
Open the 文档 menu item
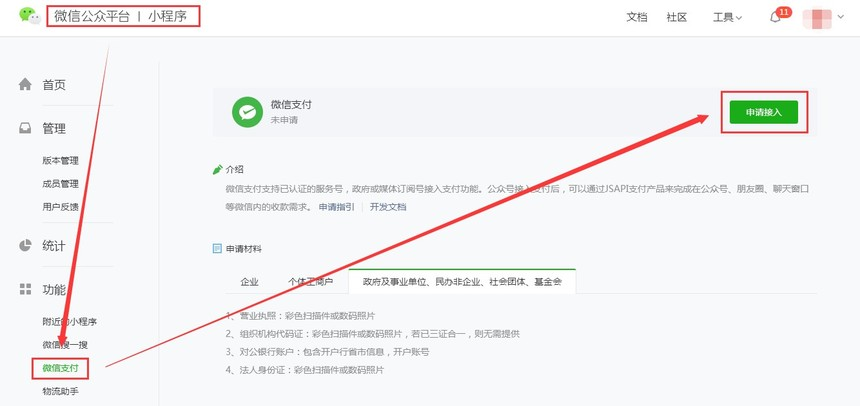(637, 18)
